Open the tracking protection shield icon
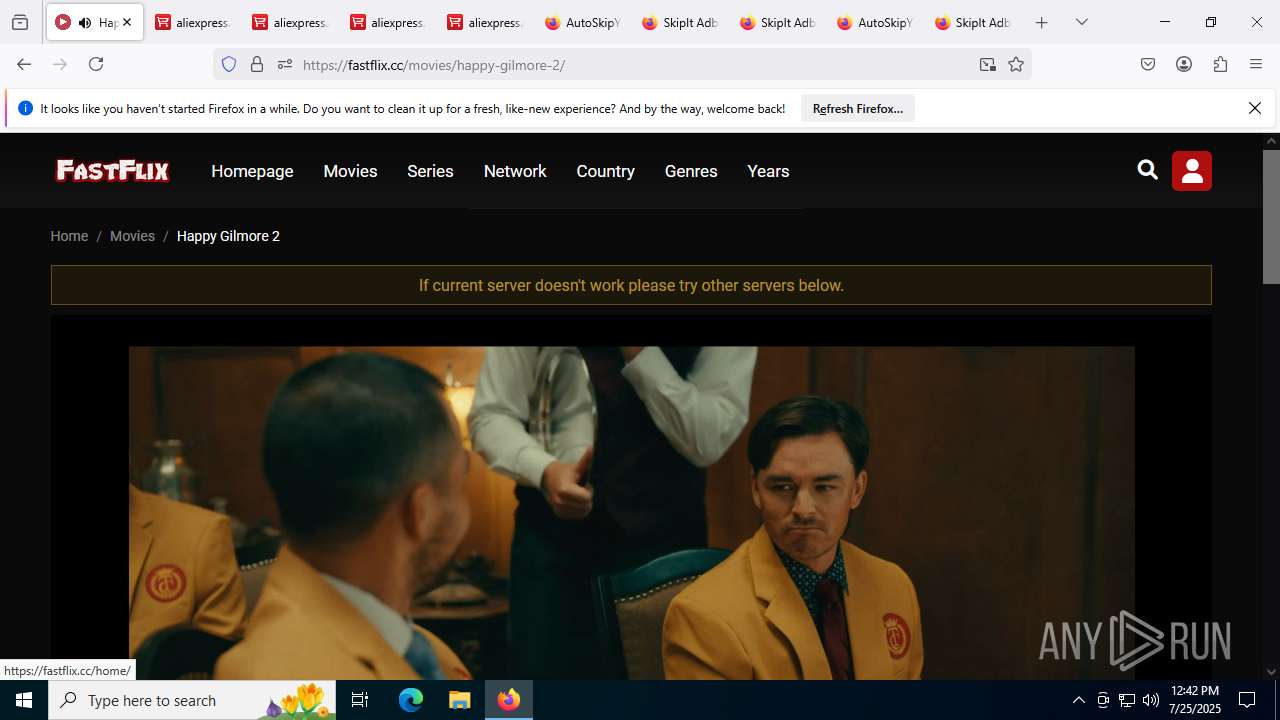Viewport: 1280px width, 720px height. (x=229, y=64)
